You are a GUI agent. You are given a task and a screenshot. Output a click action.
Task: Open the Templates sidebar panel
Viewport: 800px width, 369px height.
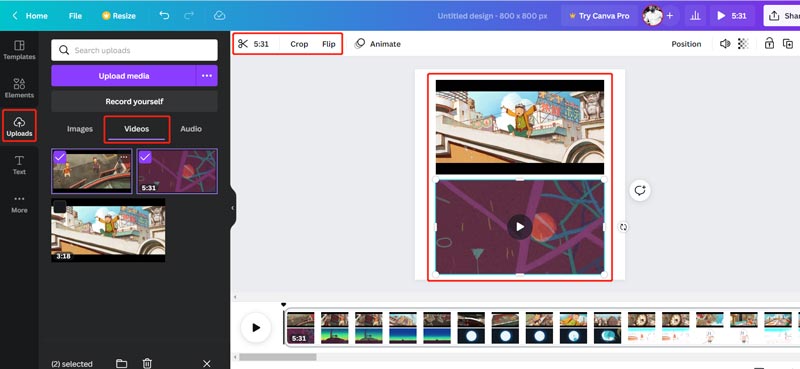pos(19,50)
